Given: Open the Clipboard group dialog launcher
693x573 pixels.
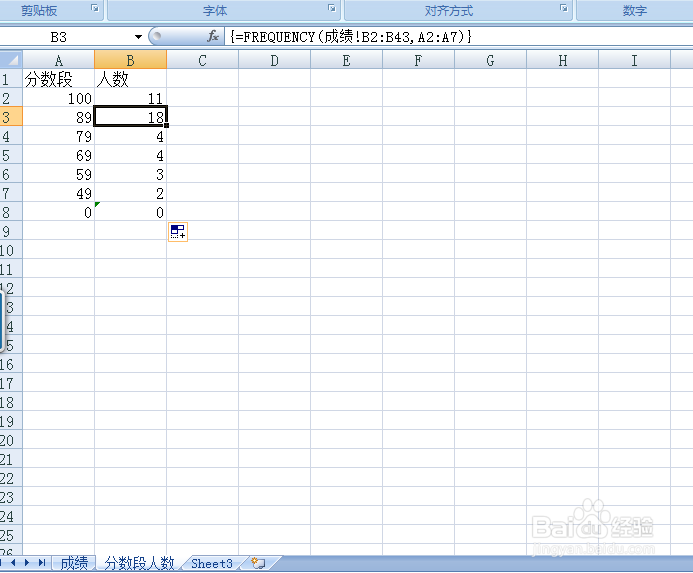Looking at the screenshot, I should point(95,8).
